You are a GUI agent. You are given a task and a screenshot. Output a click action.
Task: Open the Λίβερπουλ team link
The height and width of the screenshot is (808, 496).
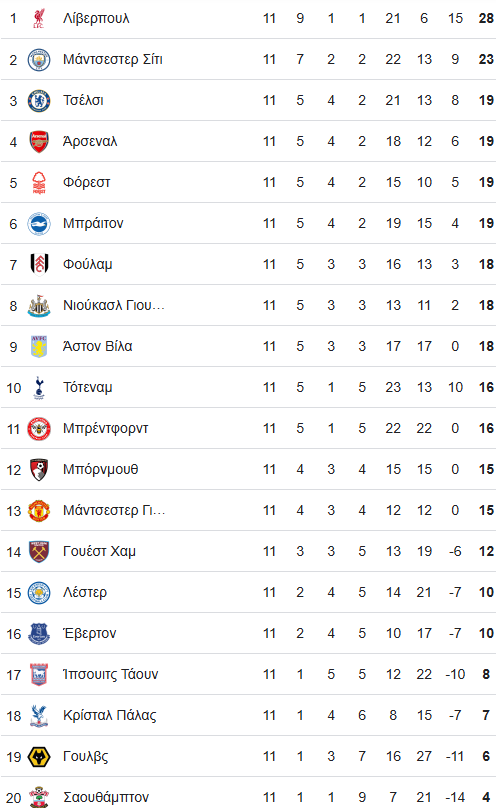pyautogui.click(x=96, y=19)
